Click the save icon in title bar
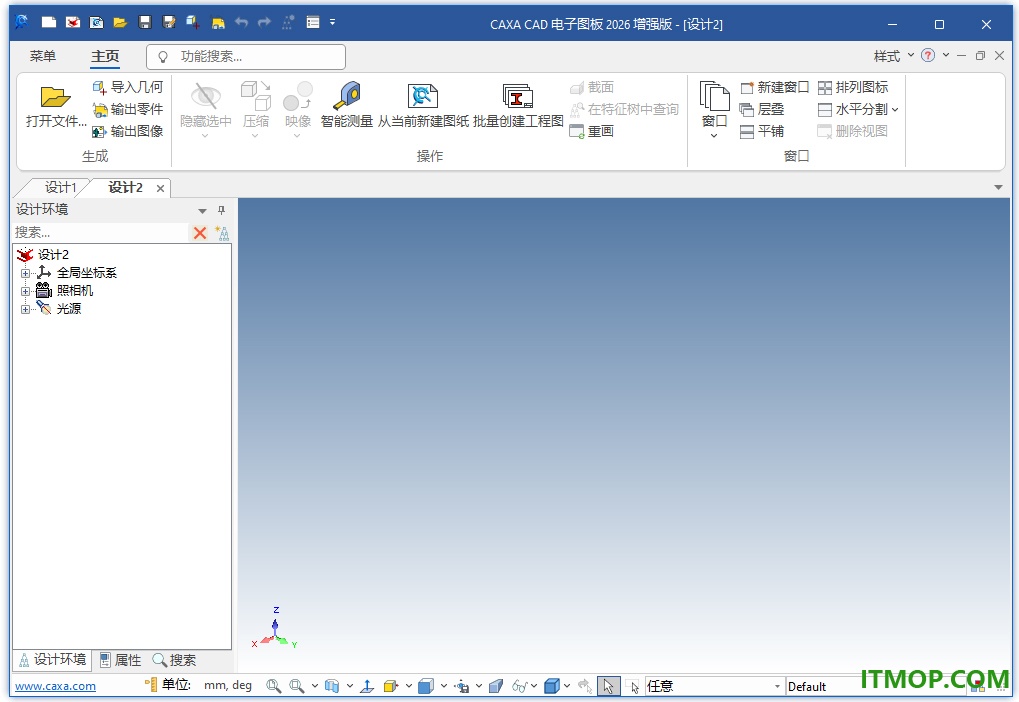Screen dimensions: 1019x702 145,23
